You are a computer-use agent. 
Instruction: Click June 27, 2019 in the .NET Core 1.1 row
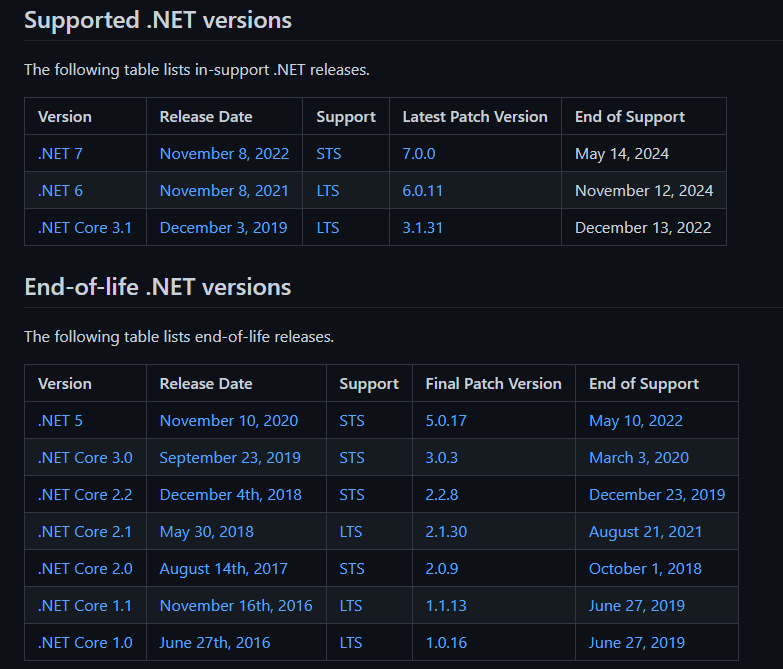tap(637, 606)
